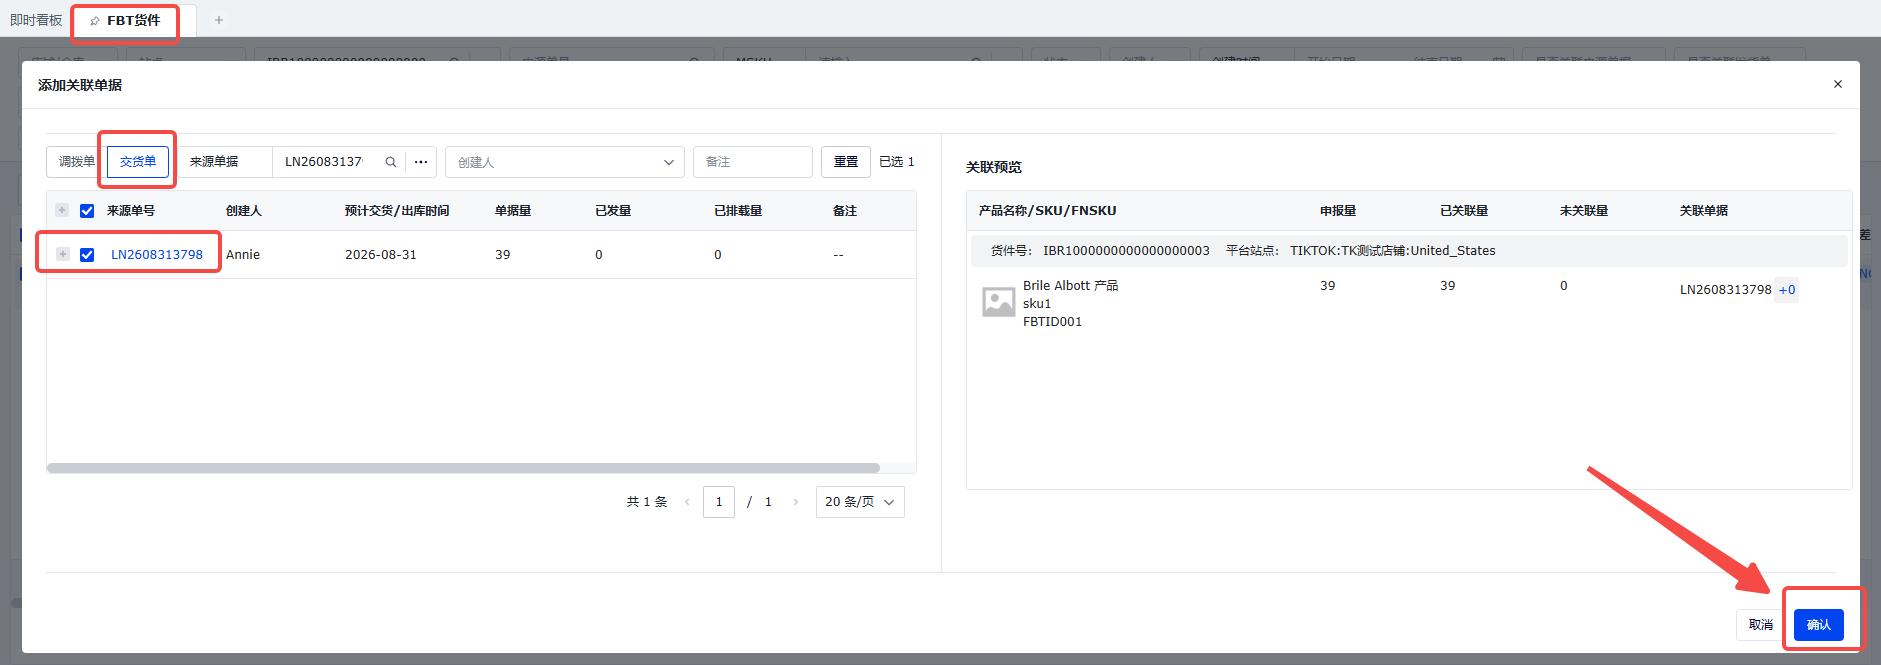The image size is (1881, 665).
Task: Uncheck the LN2608313798 row checkbox
Action: pyautogui.click(x=87, y=255)
